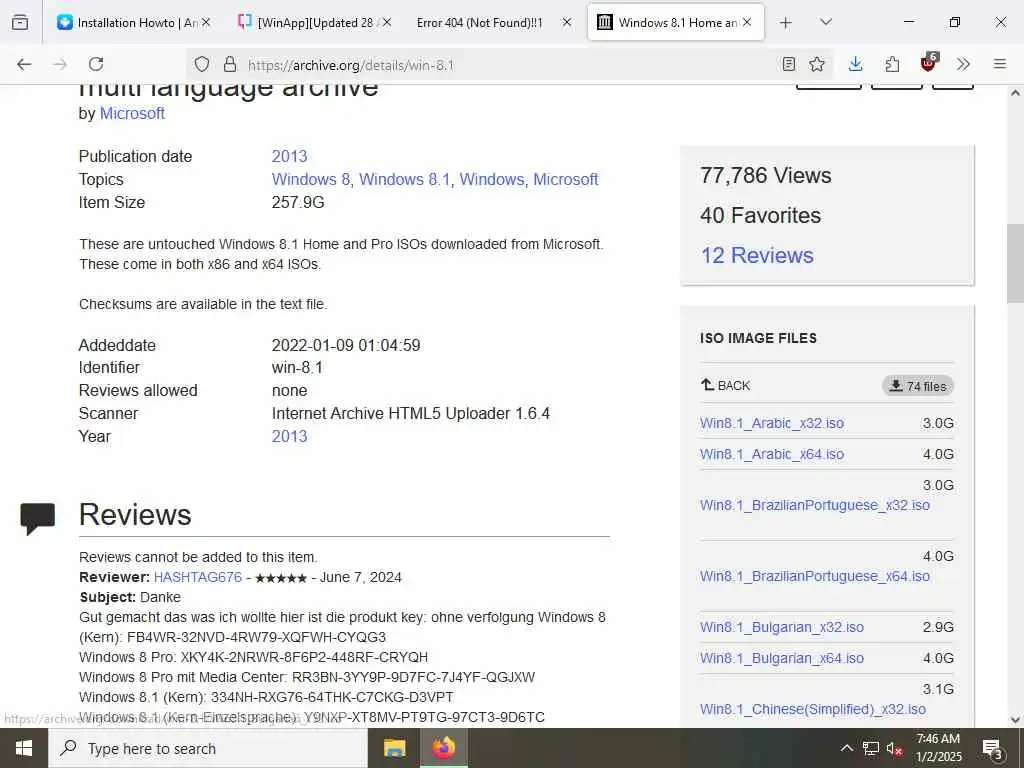Open the extensions puzzle icon
The height and width of the screenshot is (768, 1024).
tap(892, 64)
